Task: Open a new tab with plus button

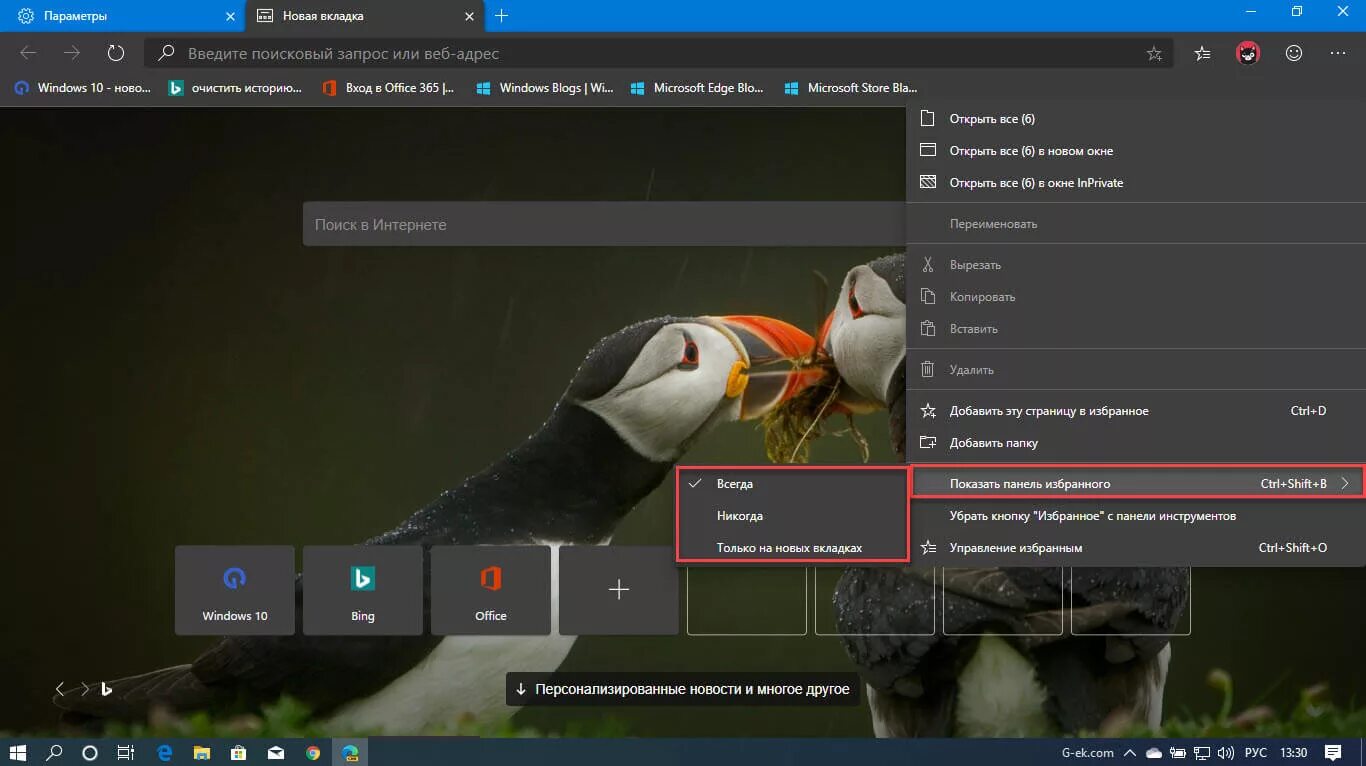Action: click(502, 16)
